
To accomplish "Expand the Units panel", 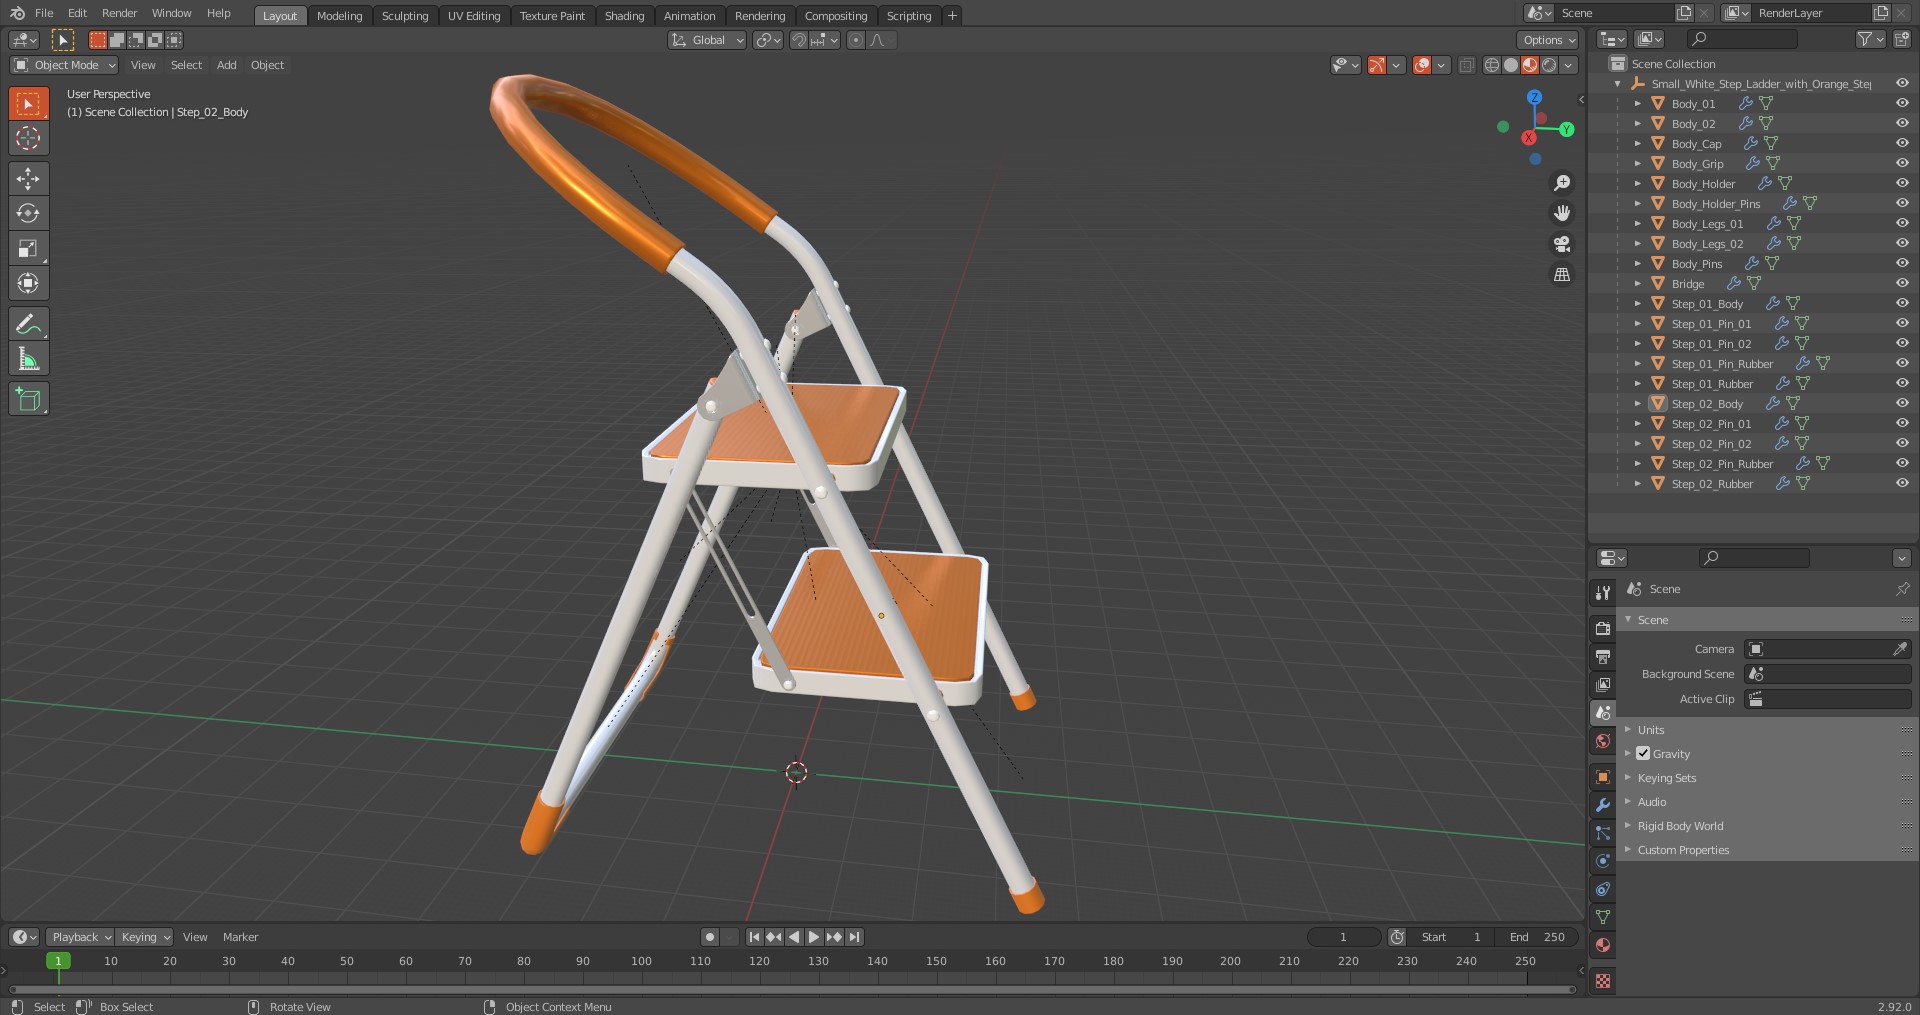I will [1651, 730].
